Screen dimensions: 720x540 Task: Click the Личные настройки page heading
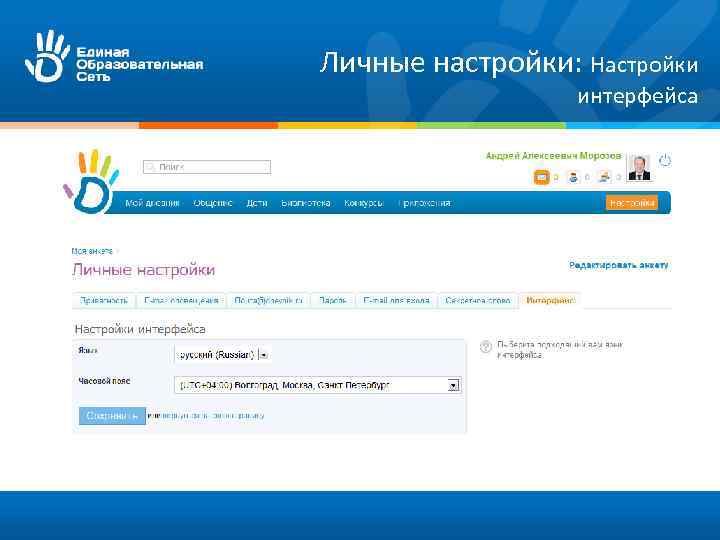(x=143, y=270)
